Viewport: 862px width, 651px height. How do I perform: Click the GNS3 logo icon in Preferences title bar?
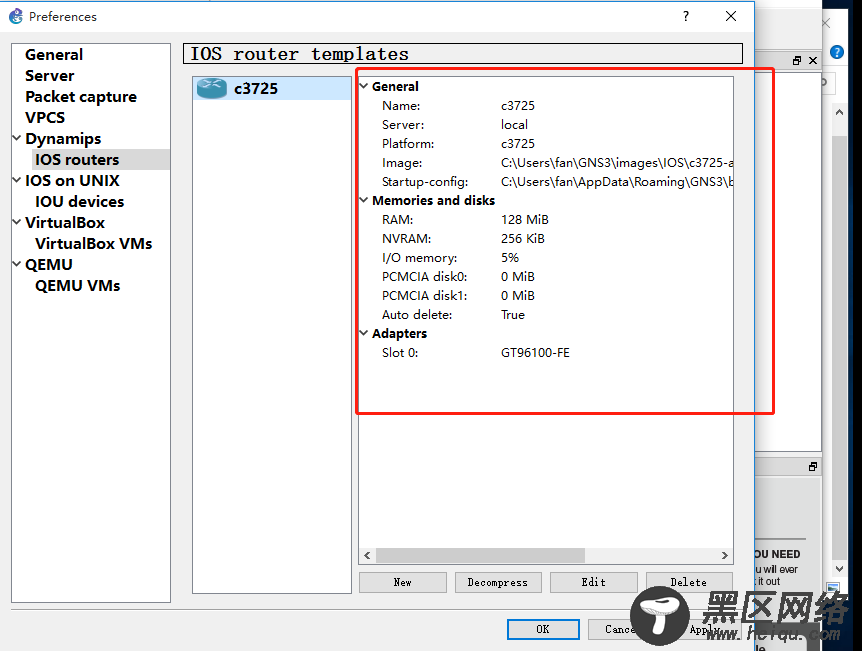coord(16,16)
